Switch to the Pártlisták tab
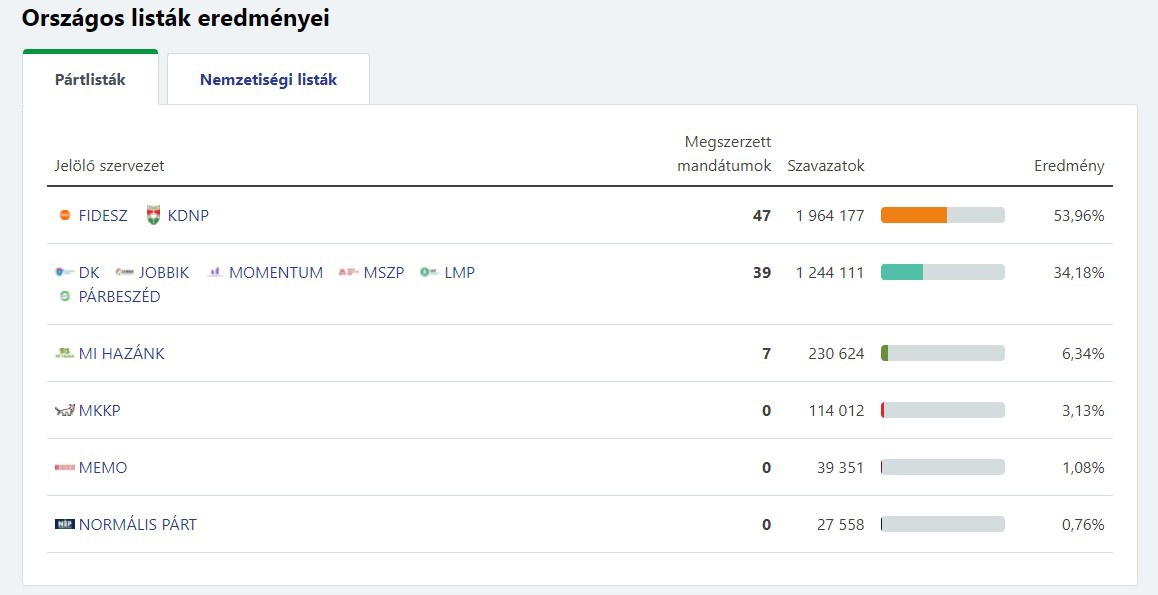This screenshot has width=1158, height=595. pyautogui.click(x=90, y=80)
